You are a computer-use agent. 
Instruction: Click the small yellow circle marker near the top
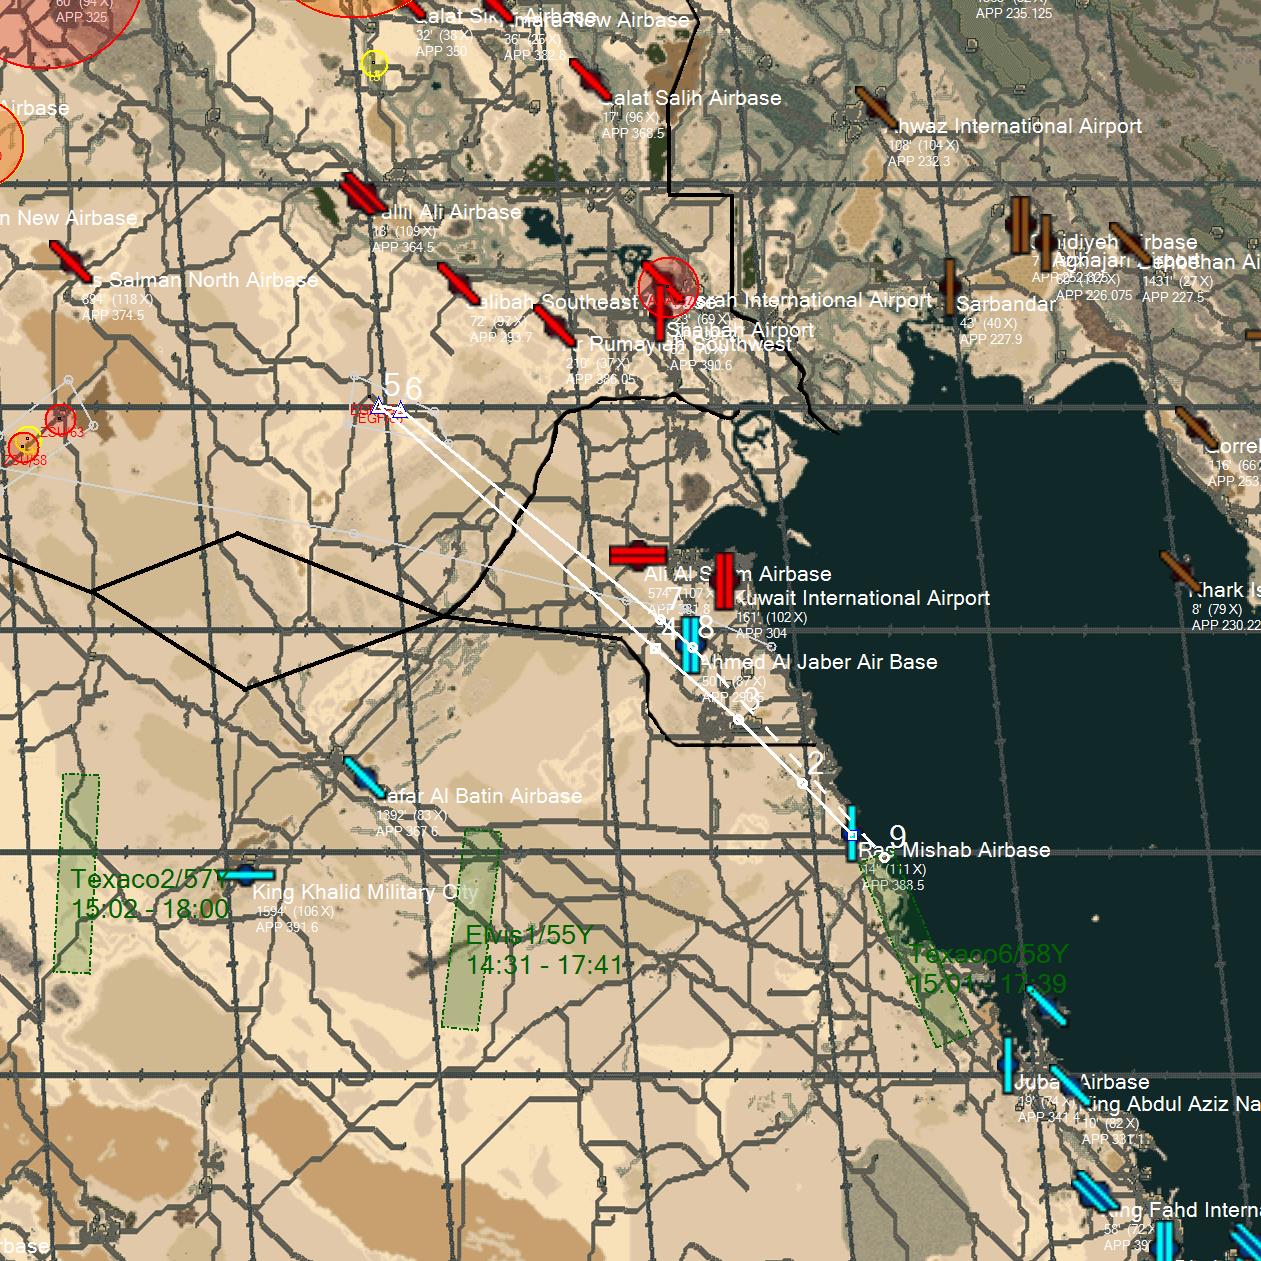[373, 65]
